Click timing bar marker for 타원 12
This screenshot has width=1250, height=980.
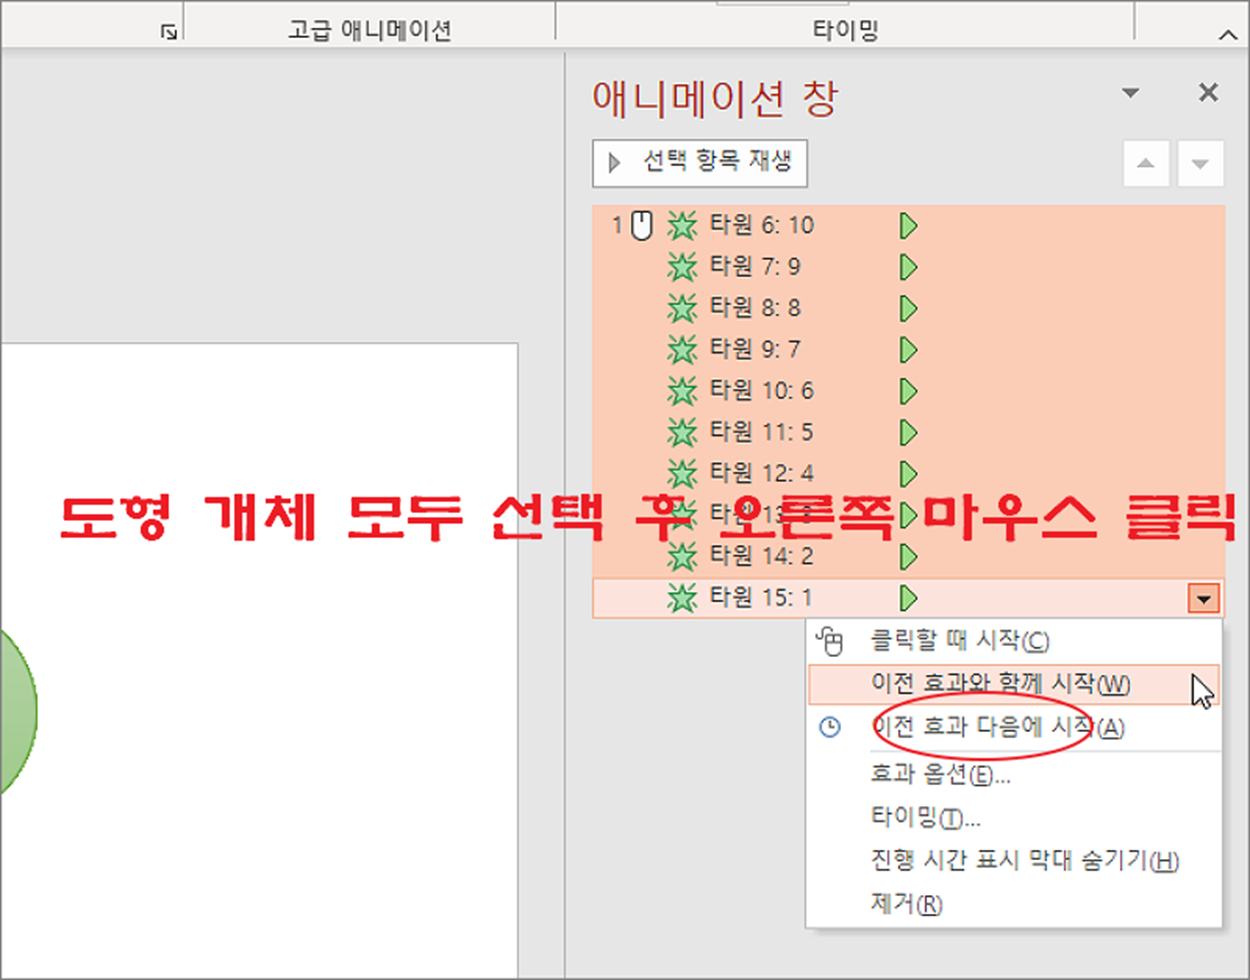(x=908, y=473)
